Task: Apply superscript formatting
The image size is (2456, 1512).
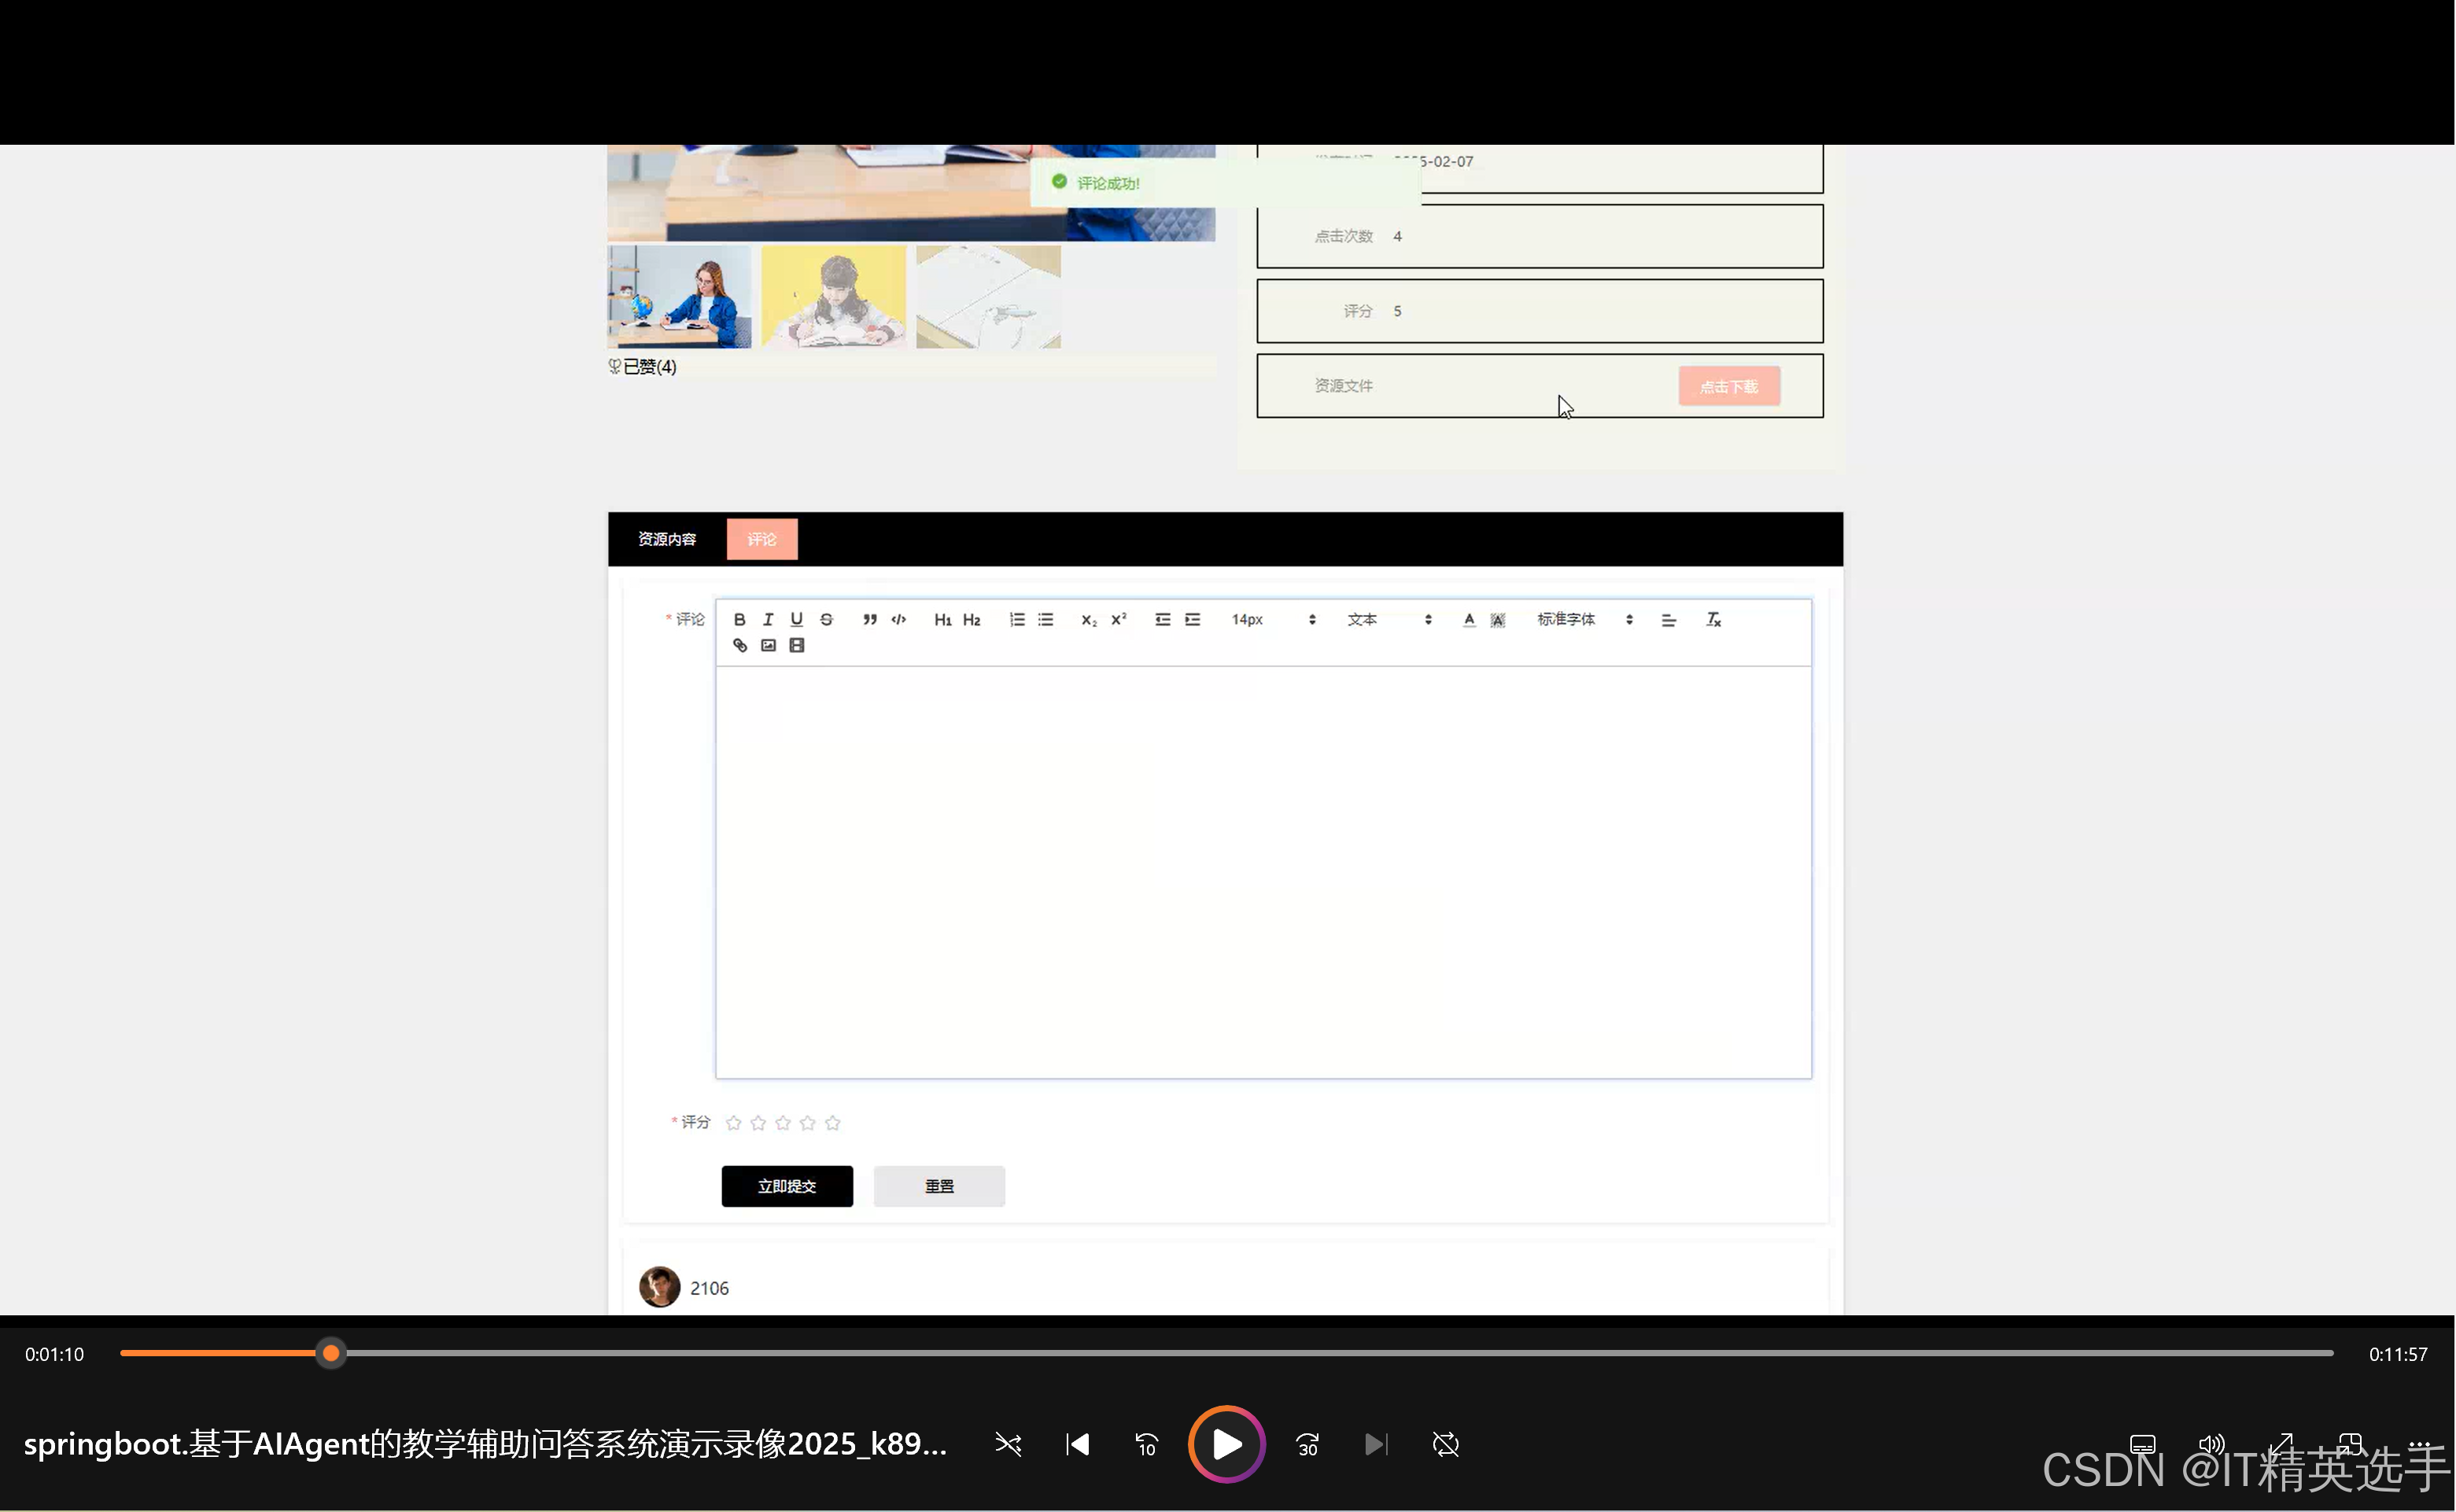Action: click(1119, 620)
